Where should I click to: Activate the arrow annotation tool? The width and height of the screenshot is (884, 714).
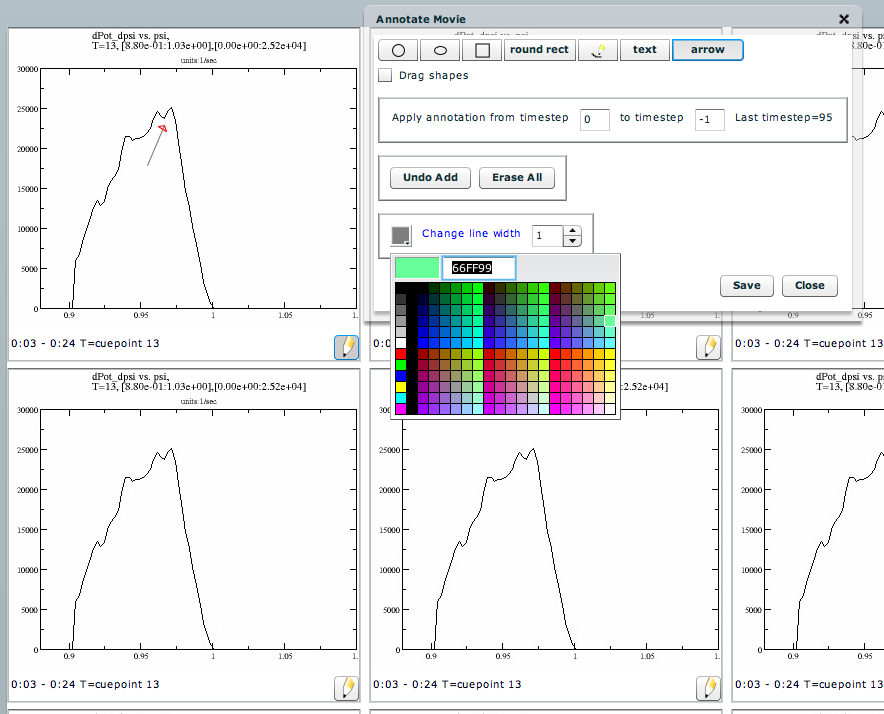pyautogui.click(x=708, y=50)
